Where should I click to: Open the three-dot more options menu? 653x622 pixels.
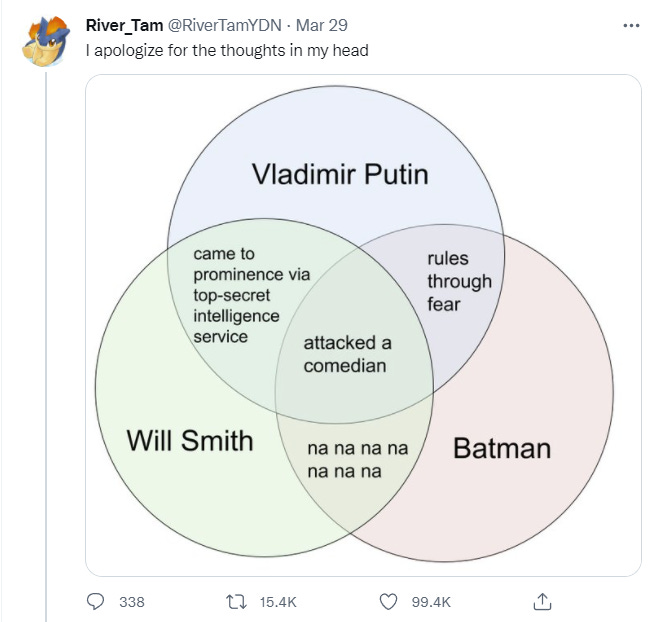[x=630, y=25]
